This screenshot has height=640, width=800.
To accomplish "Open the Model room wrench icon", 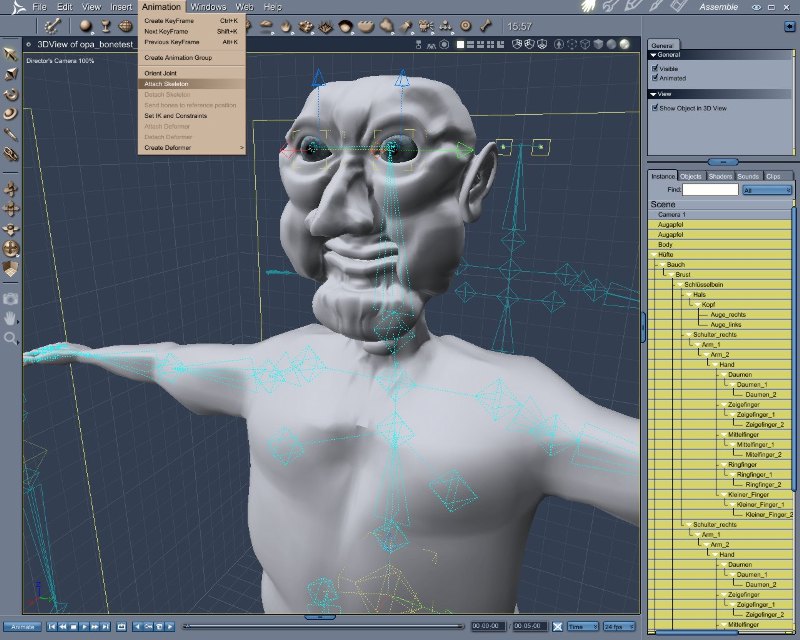I will point(608,7).
